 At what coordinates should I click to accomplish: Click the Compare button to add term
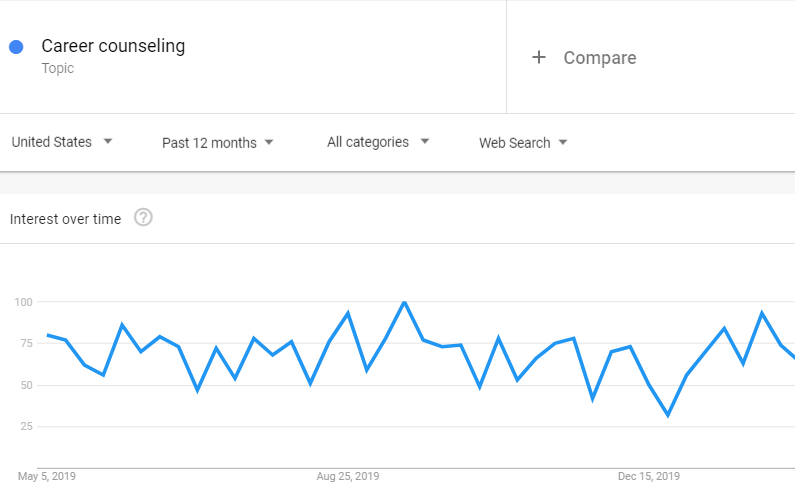[x=584, y=58]
